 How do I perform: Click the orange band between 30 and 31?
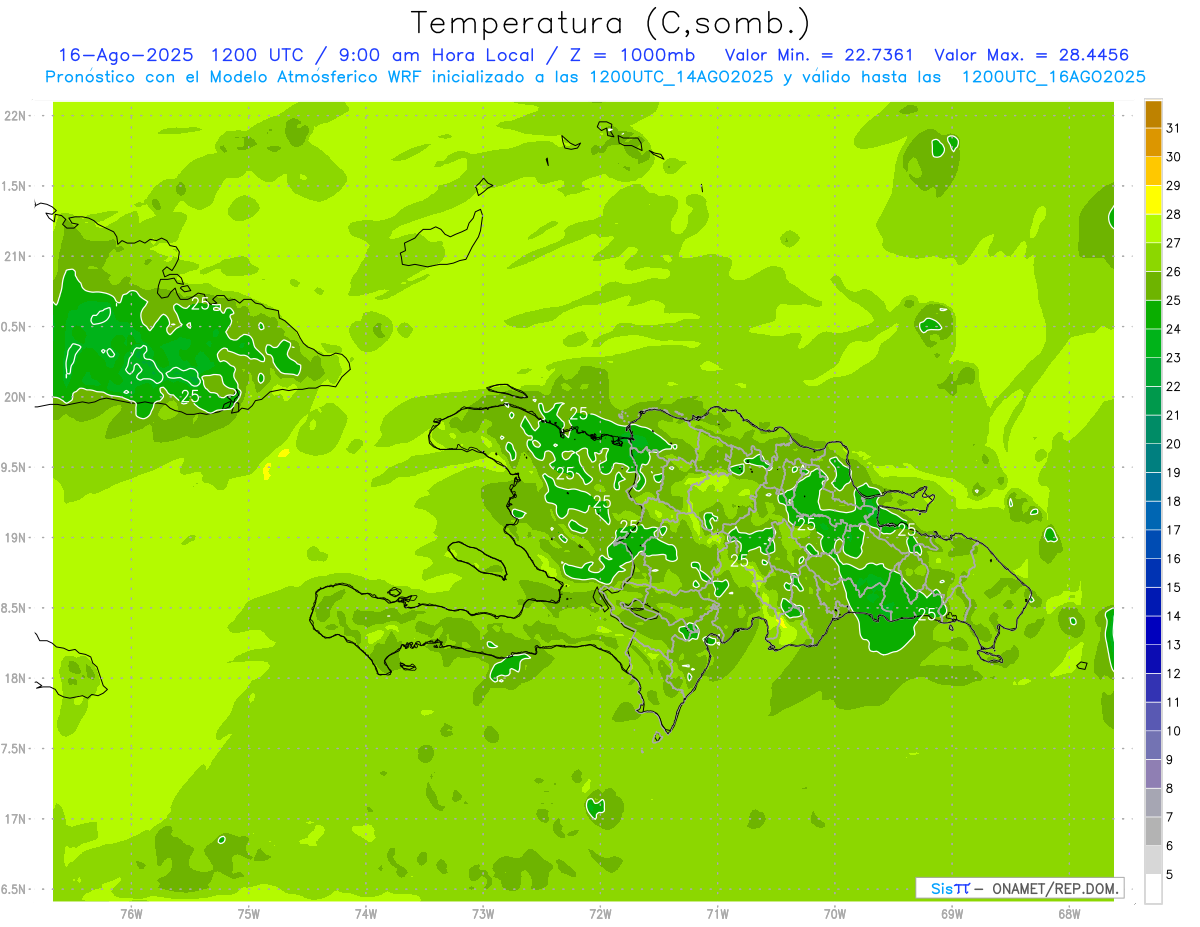(1153, 143)
